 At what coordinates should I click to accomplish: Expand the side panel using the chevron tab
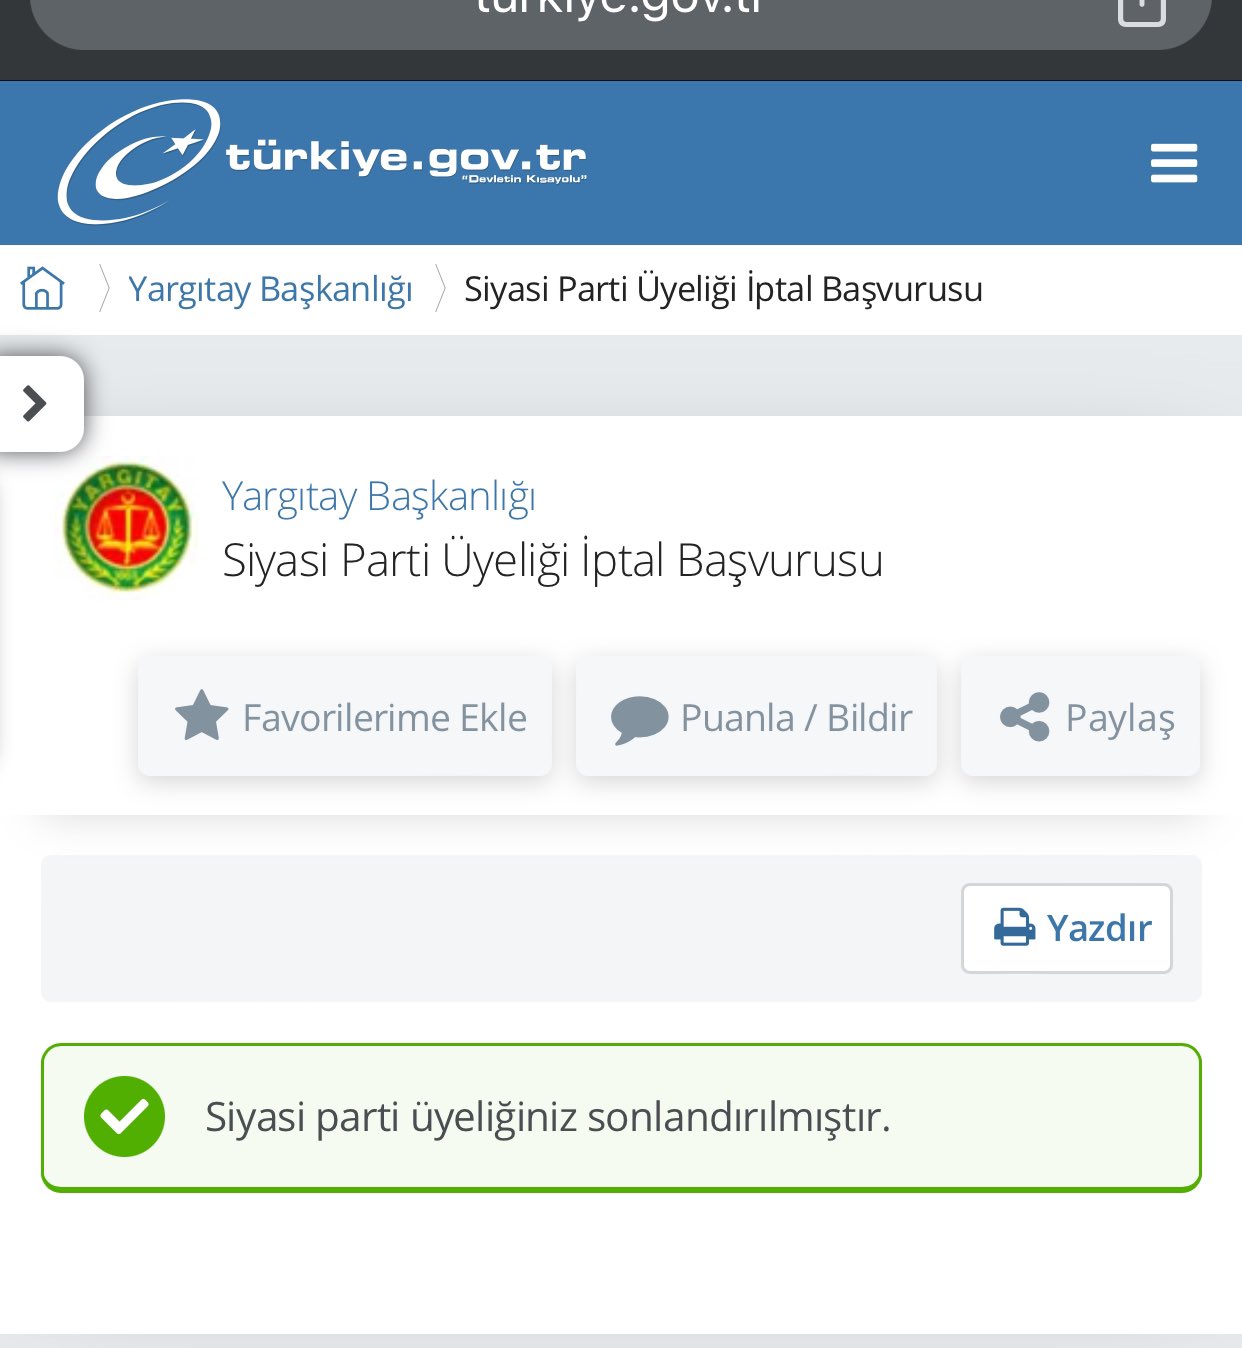(38, 403)
